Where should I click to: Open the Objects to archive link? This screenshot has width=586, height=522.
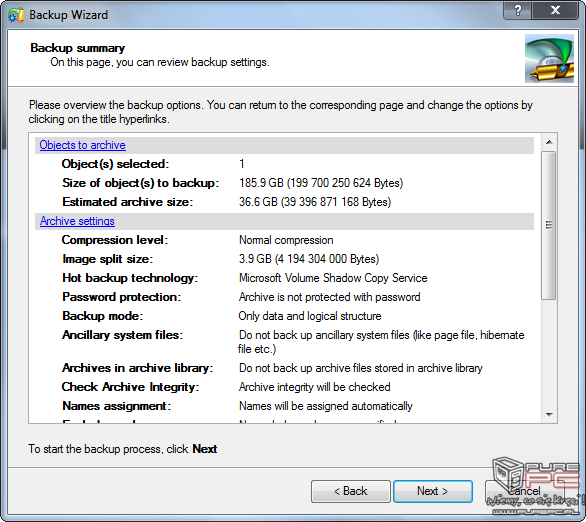point(83,145)
